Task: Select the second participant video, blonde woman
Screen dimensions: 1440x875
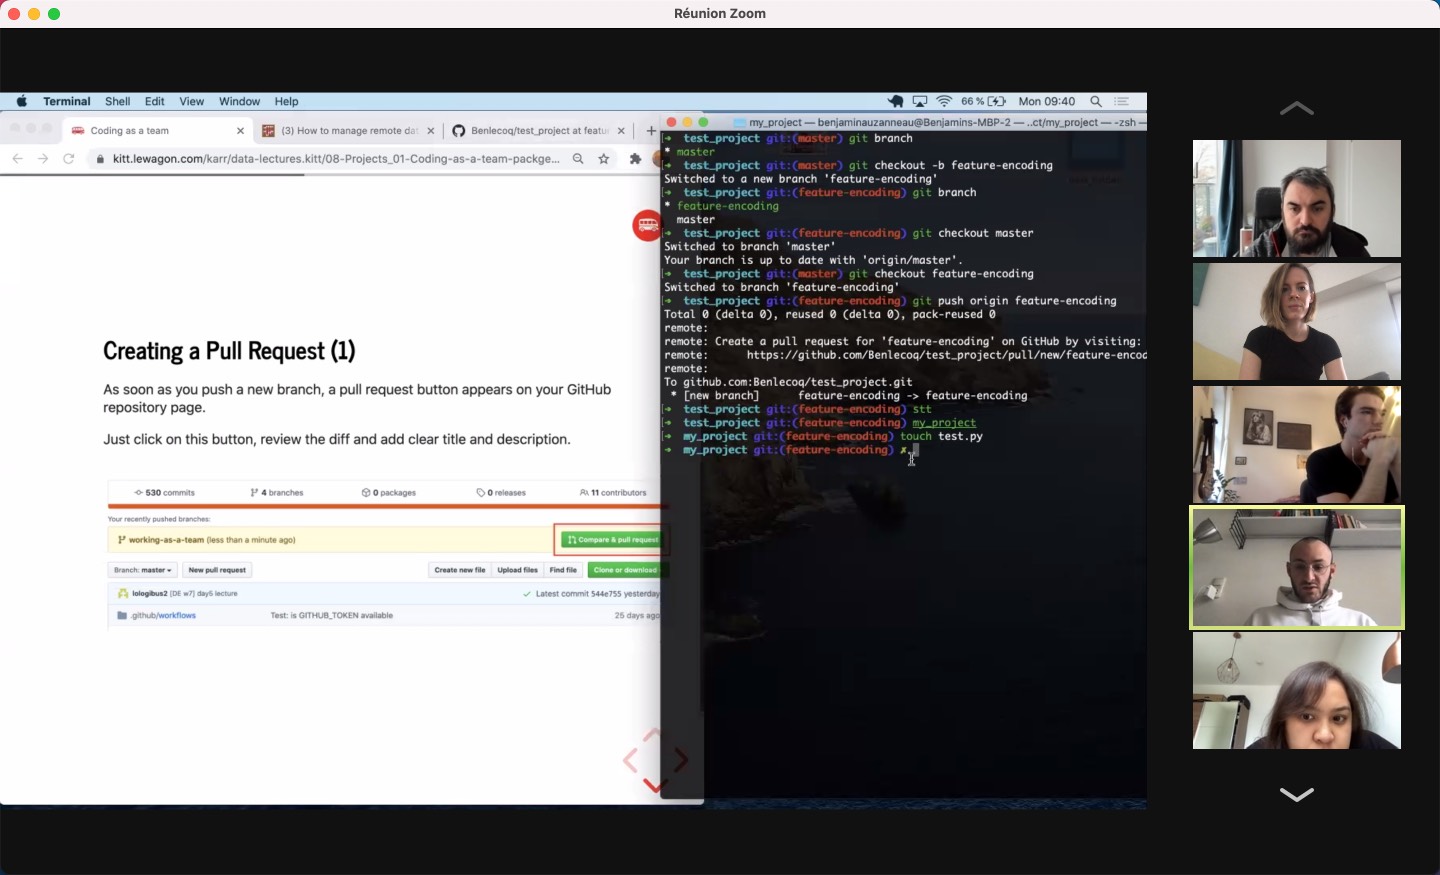Action: click(1297, 321)
